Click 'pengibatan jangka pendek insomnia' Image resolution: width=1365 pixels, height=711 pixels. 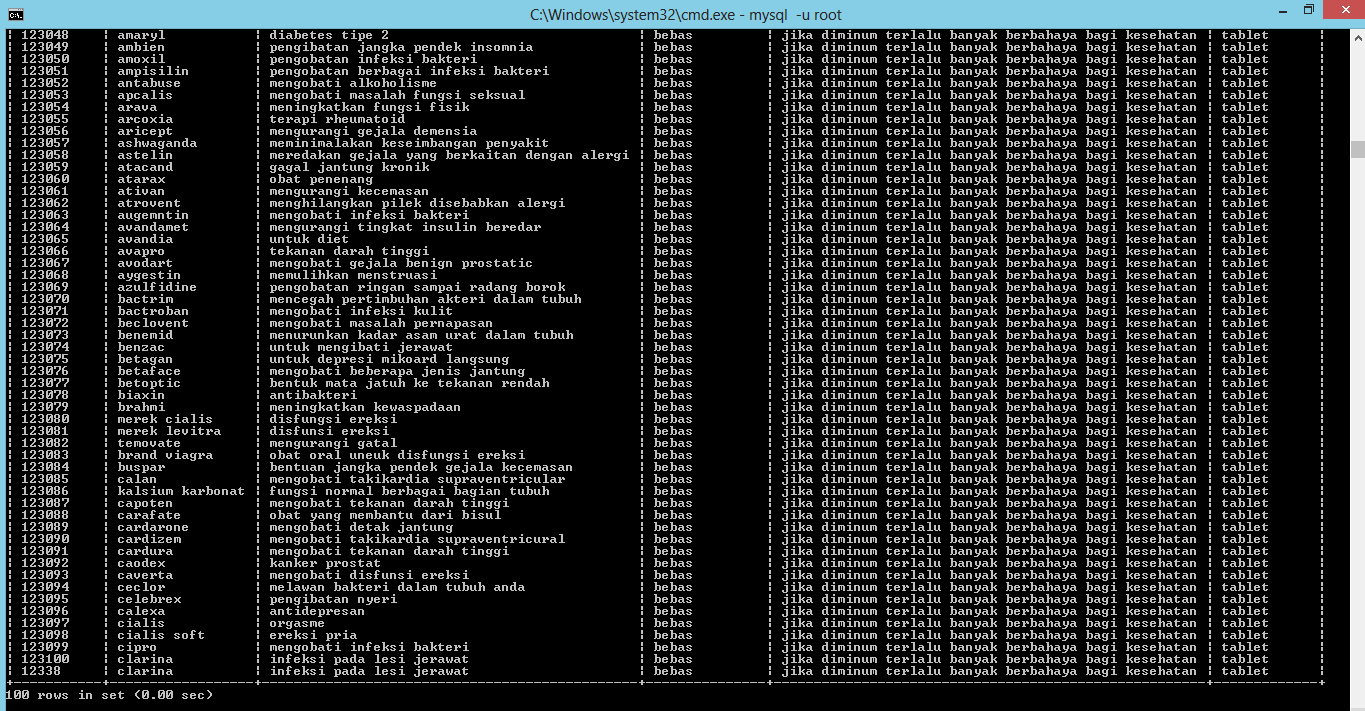tap(401, 47)
